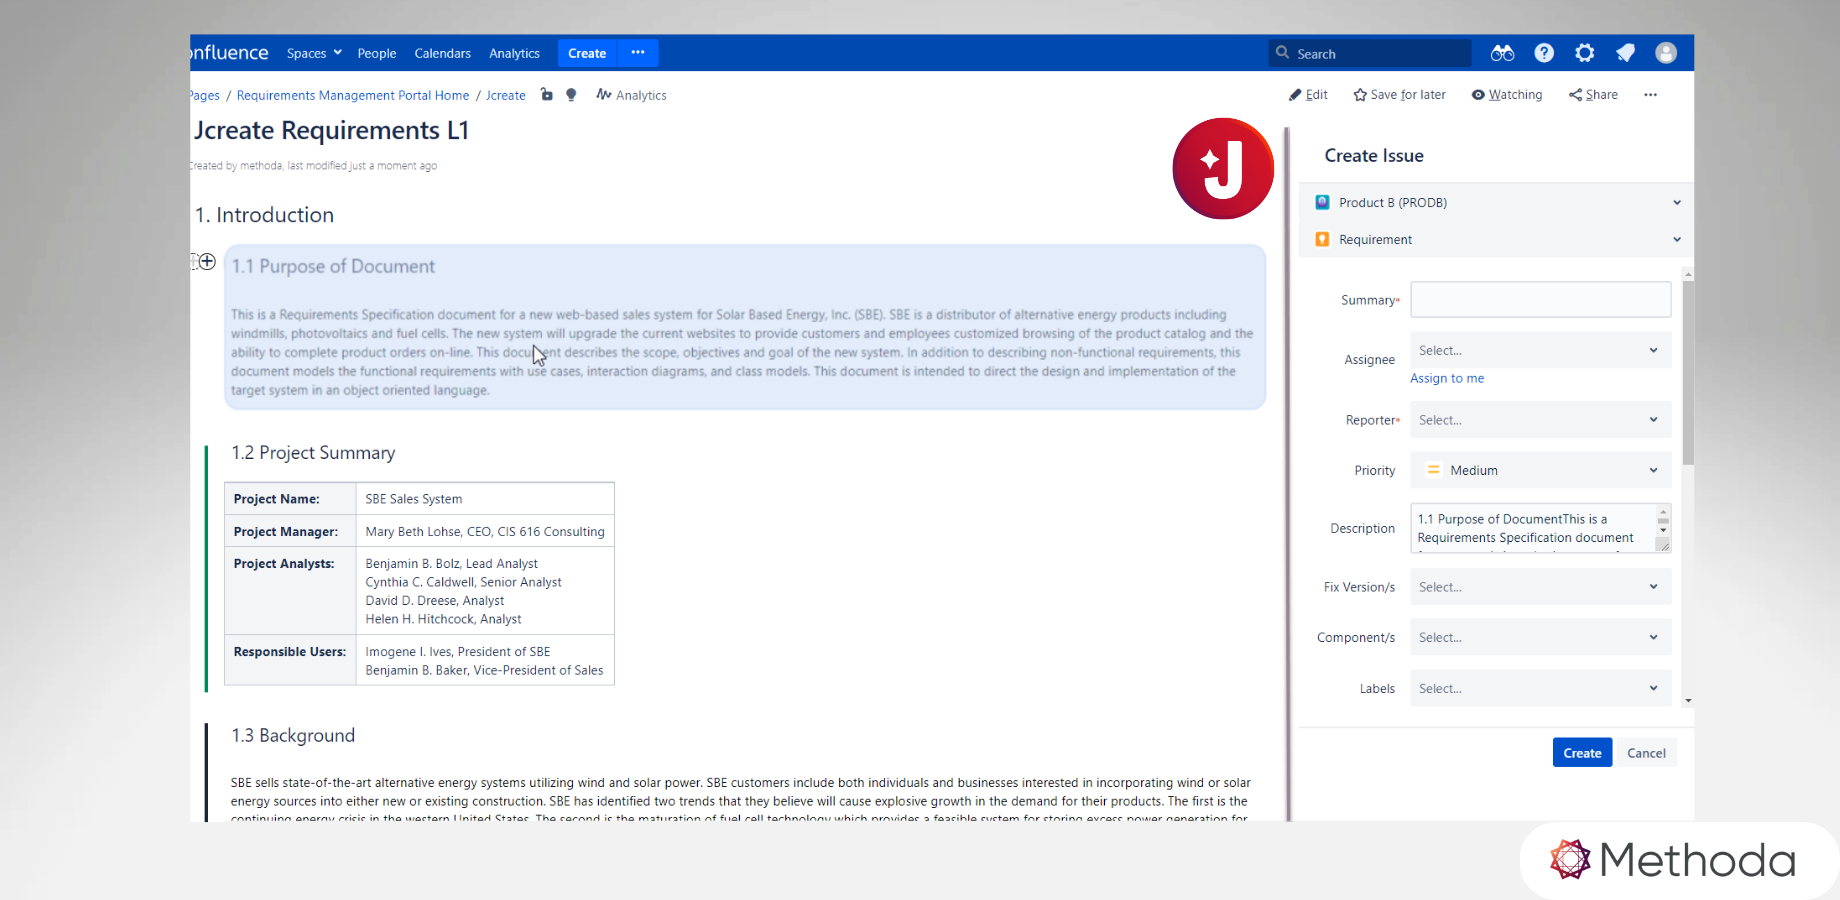Open the Fix Version/s dropdown

(x=1540, y=587)
